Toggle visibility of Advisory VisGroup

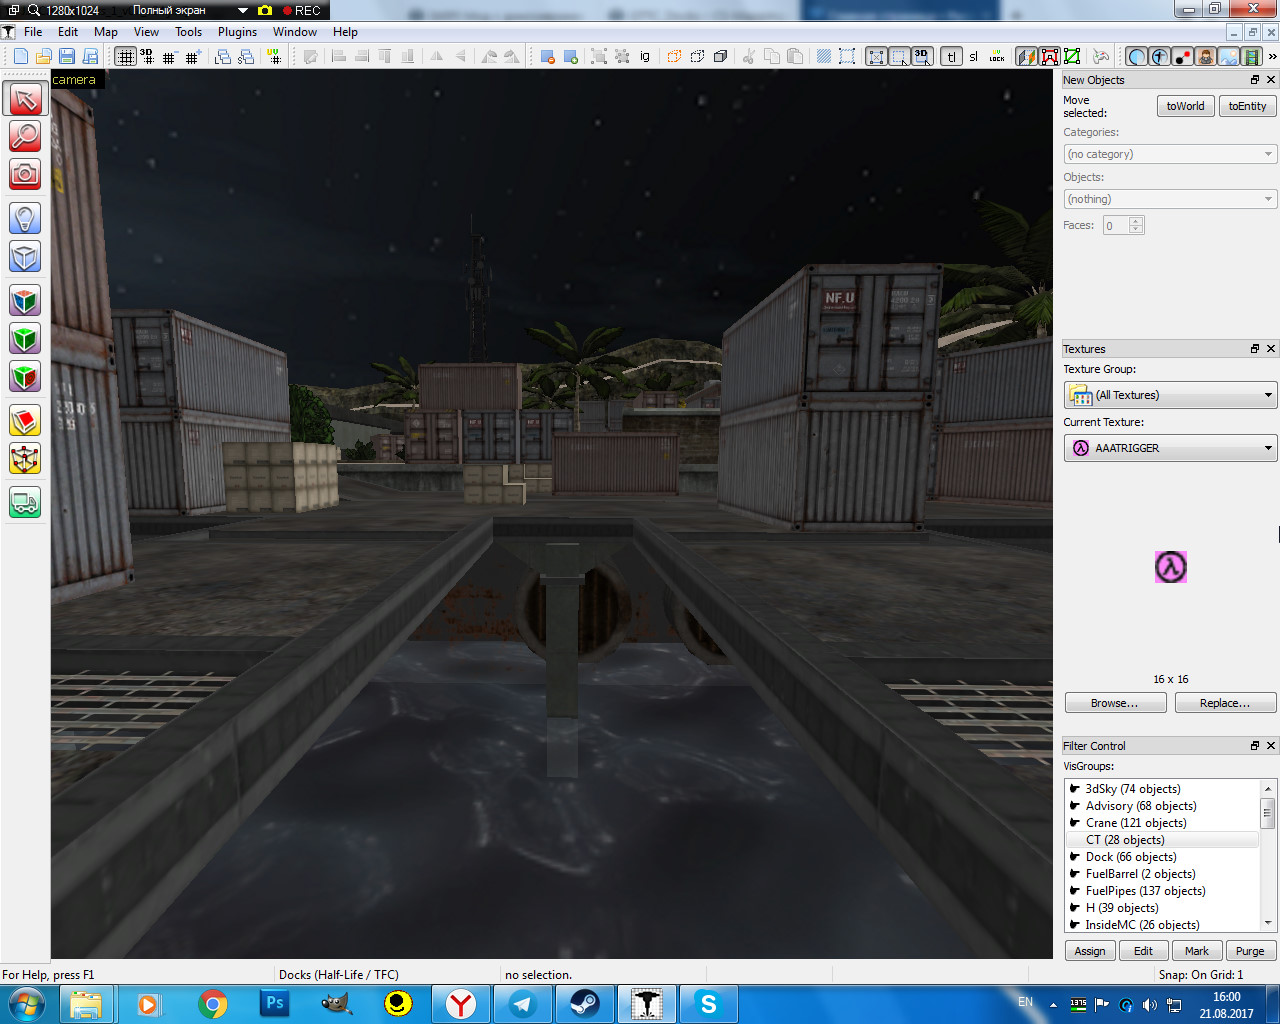pyautogui.click(x=1074, y=805)
